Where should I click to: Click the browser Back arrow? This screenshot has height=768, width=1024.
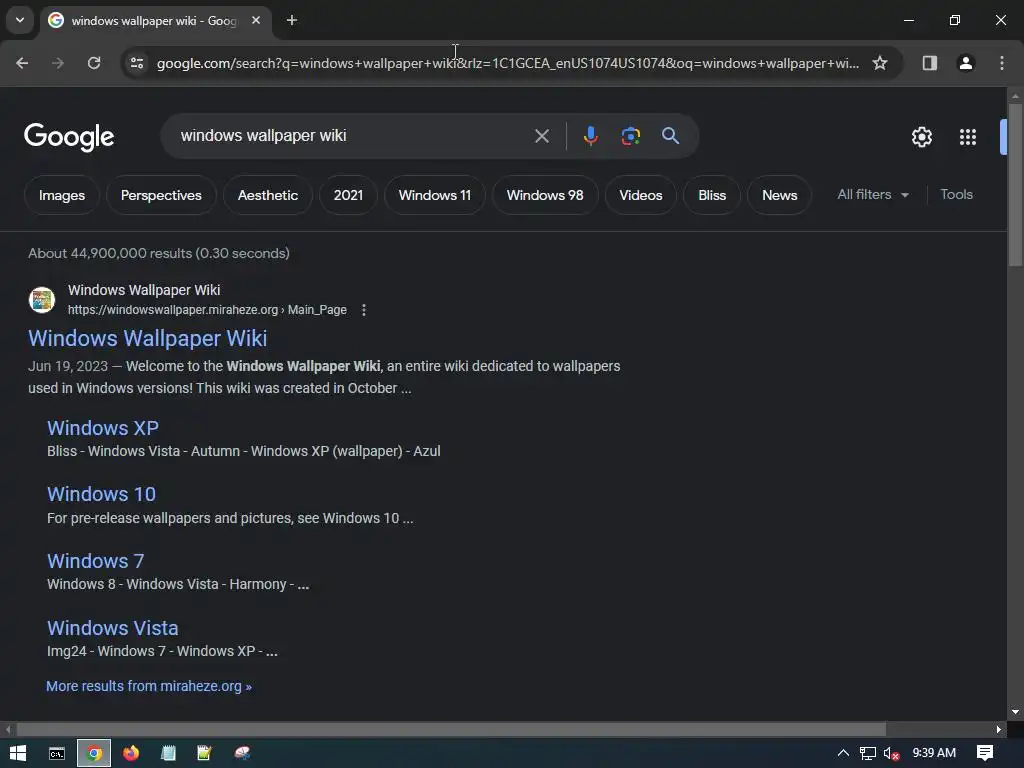pos(22,63)
